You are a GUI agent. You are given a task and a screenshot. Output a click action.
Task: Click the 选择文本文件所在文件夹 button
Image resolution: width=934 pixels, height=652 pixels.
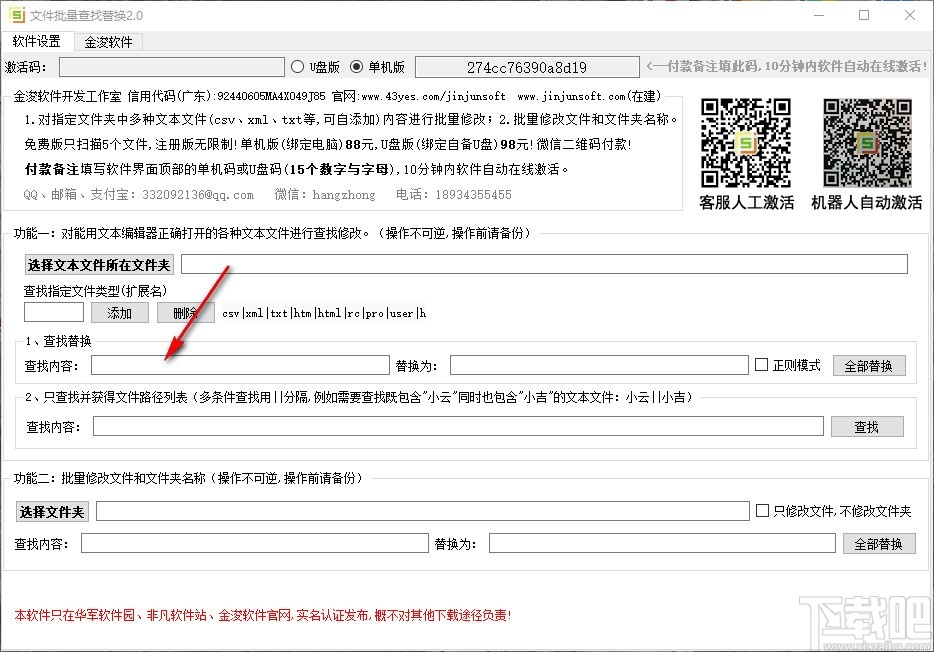click(x=99, y=264)
